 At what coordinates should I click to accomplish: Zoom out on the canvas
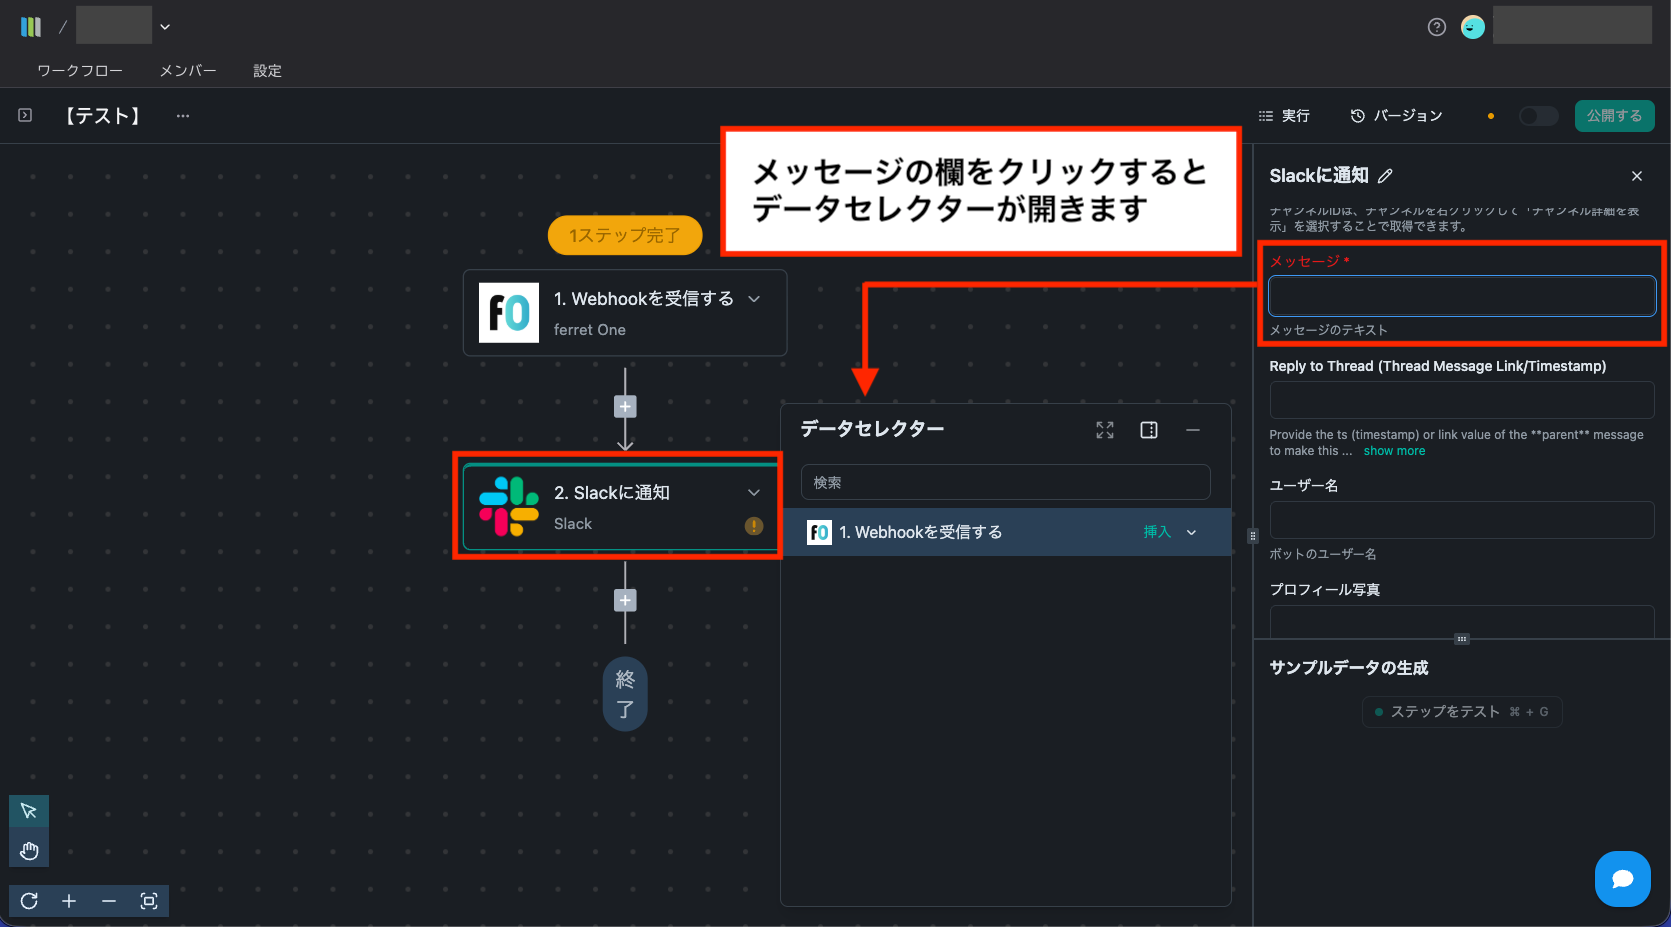[109, 901]
